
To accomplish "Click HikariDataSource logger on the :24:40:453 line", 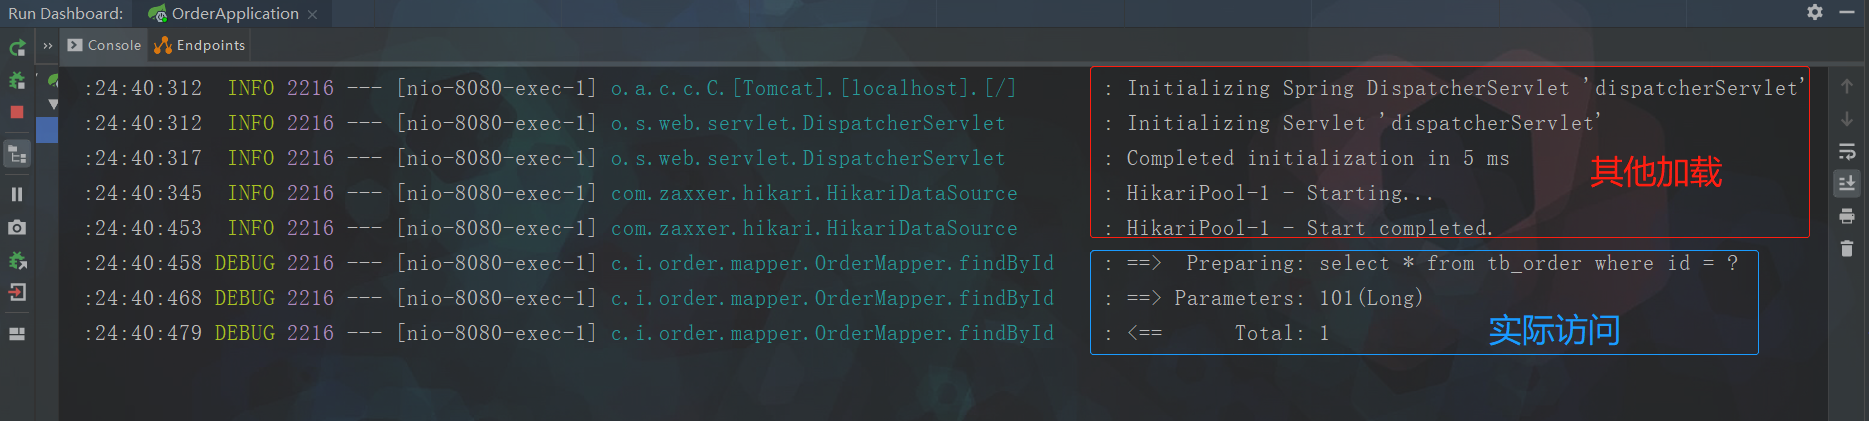I will tap(814, 228).
